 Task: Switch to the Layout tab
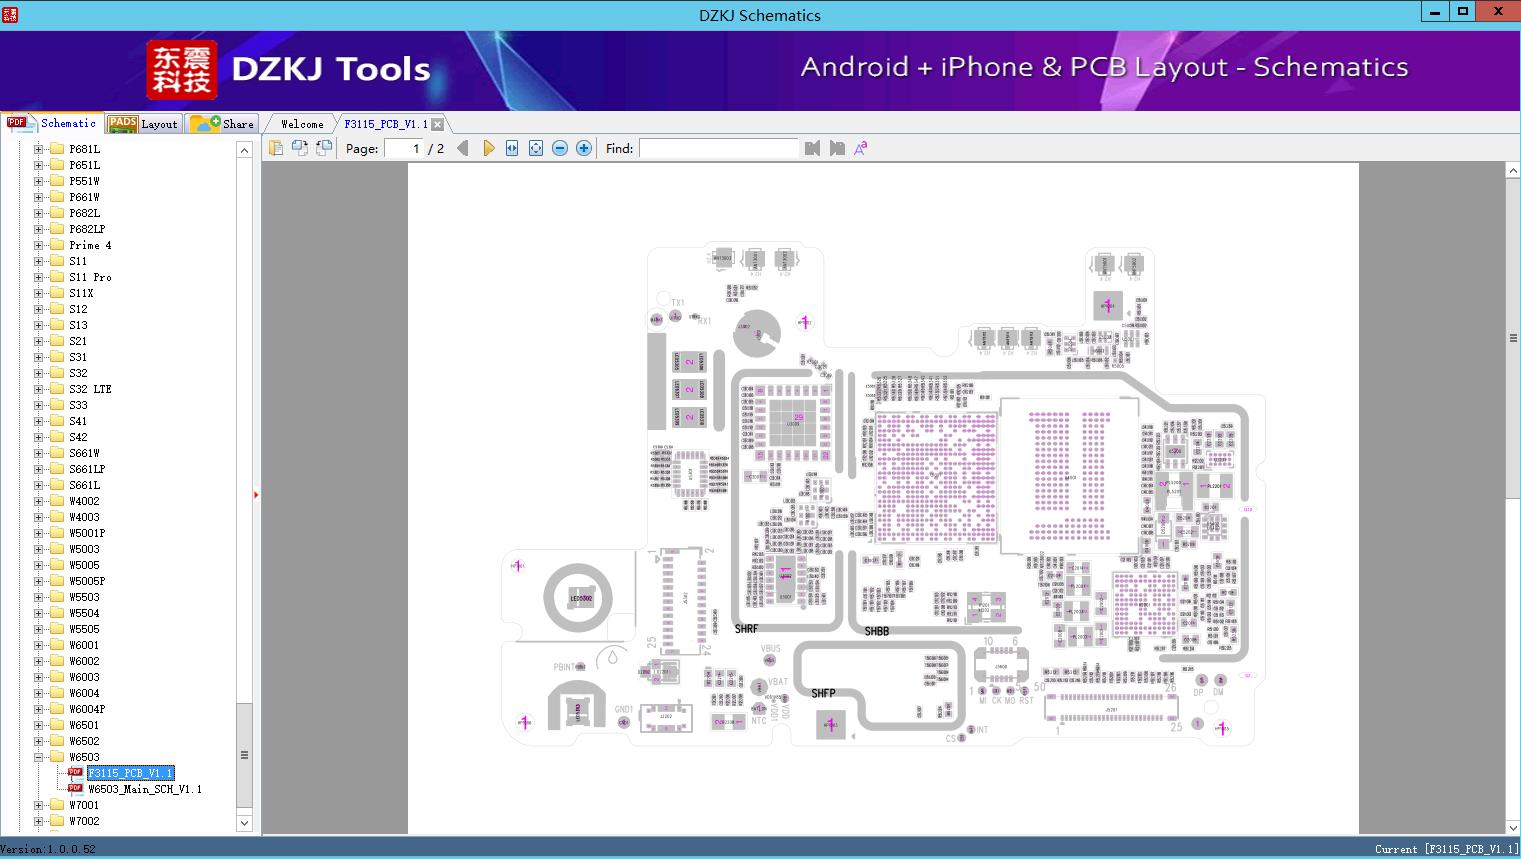144,124
